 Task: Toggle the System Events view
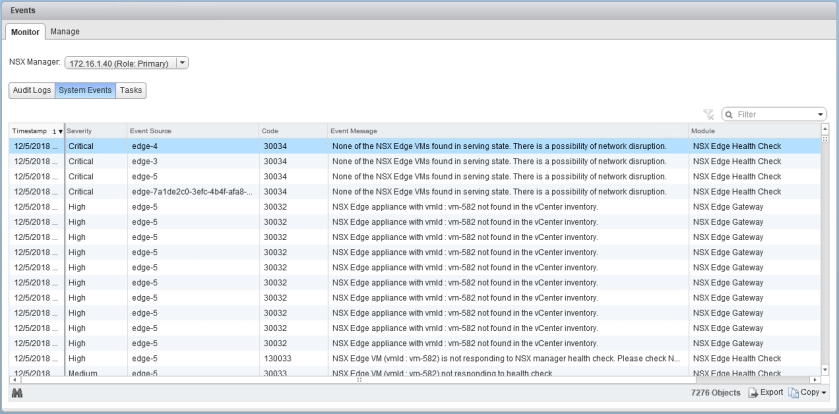85,90
